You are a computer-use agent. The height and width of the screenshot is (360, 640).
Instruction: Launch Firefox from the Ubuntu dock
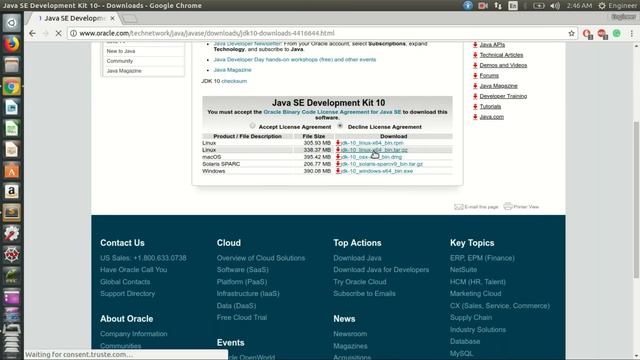[11, 44]
